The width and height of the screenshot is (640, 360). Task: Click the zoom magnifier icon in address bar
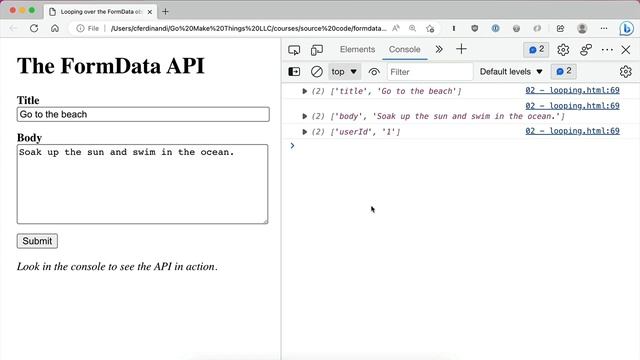(413, 28)
